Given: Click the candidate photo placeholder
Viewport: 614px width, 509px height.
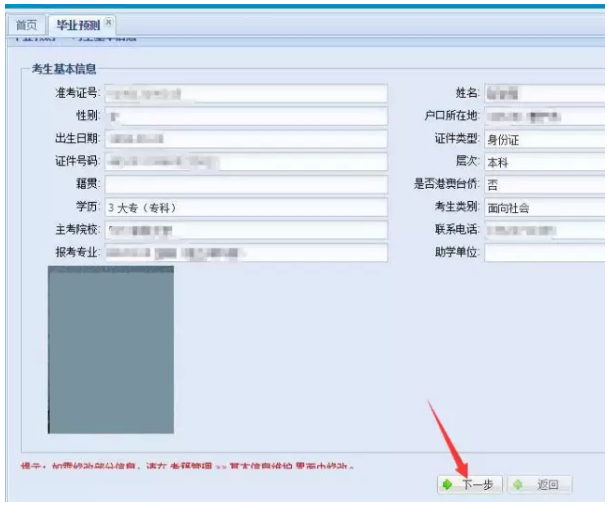Looking at the screenshot, I should tap(111, 350).
